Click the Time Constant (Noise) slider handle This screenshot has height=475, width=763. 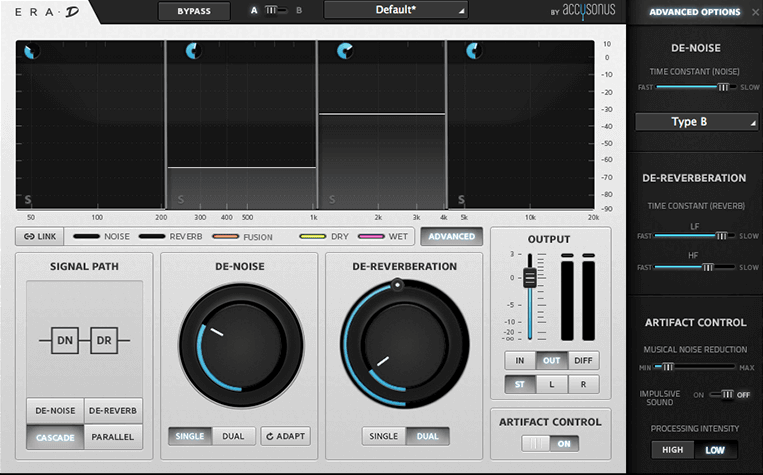(x=723, y=87)
